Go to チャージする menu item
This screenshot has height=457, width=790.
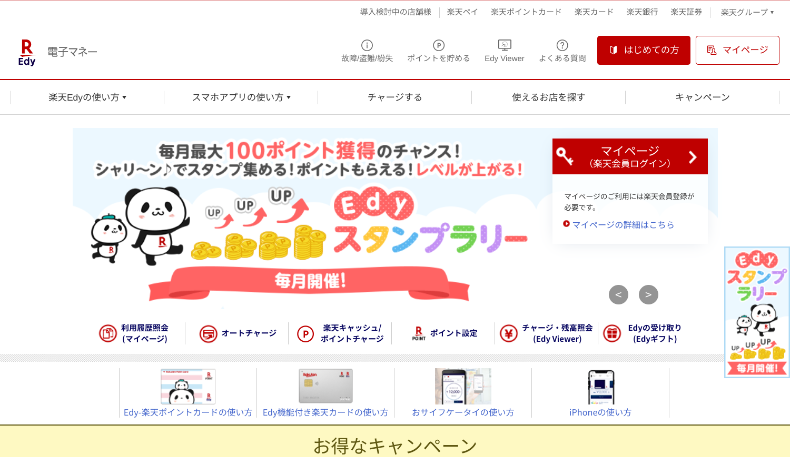[x=394, y=97]
